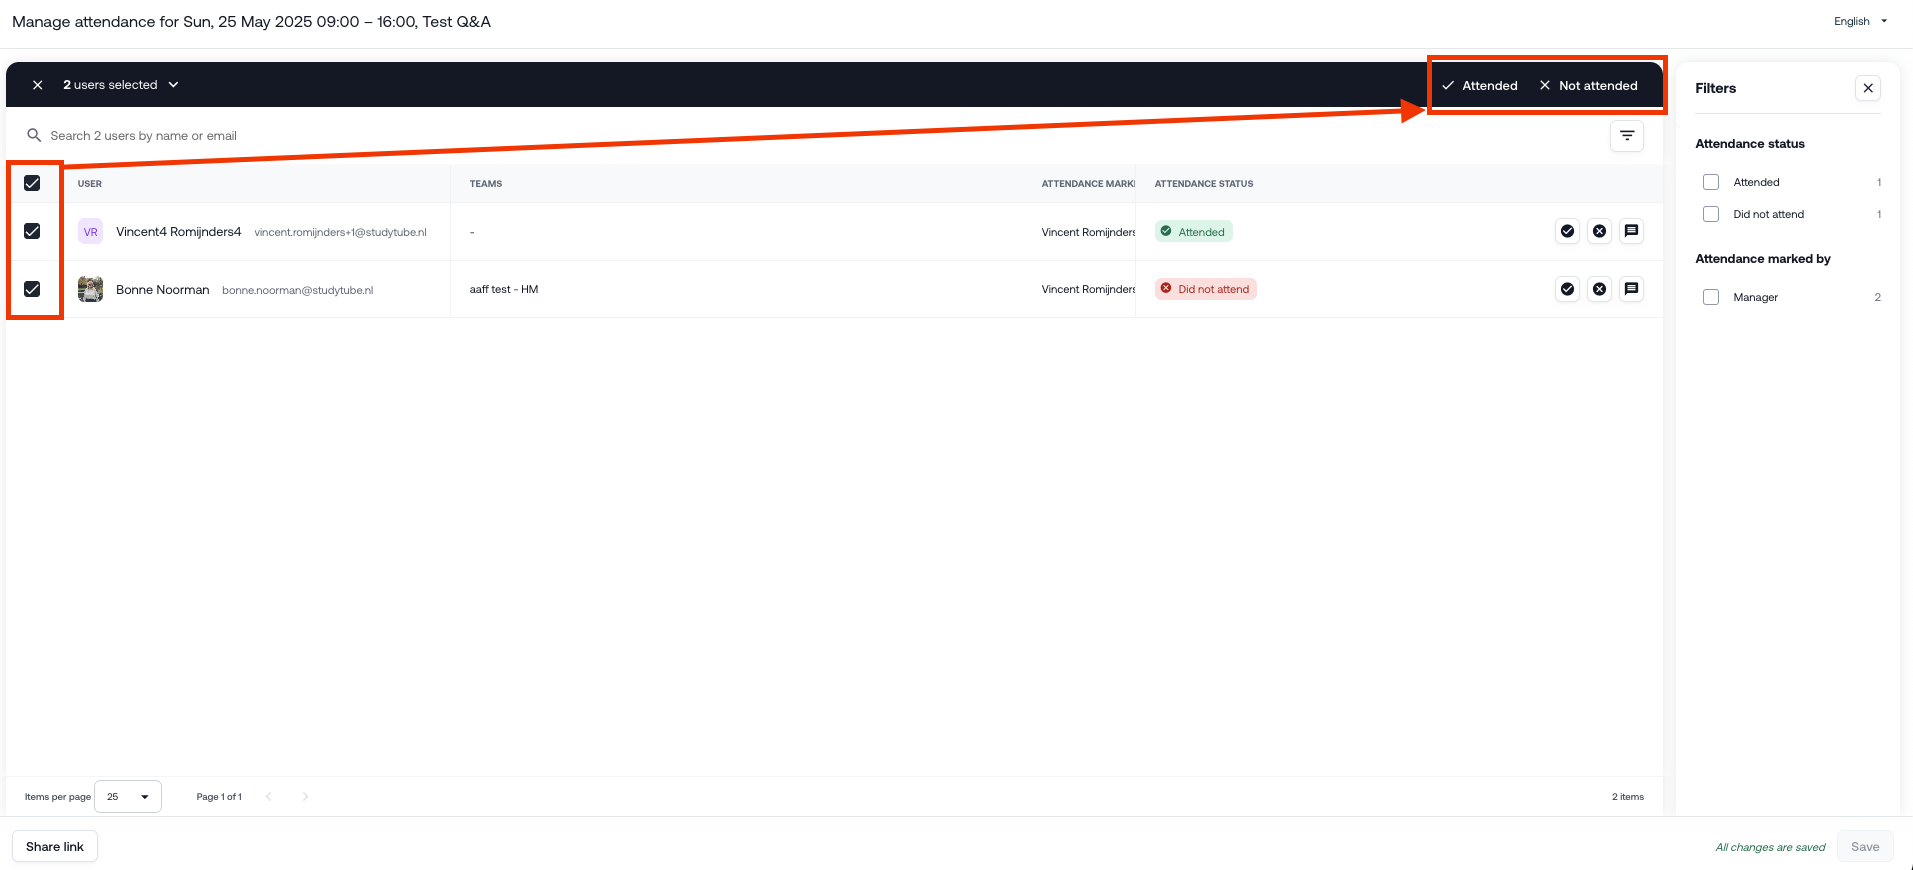The width and height of the screenshot is (1913, 870).
Task: Uncheck the select-all users checkbox
Action: click(32, 183)
